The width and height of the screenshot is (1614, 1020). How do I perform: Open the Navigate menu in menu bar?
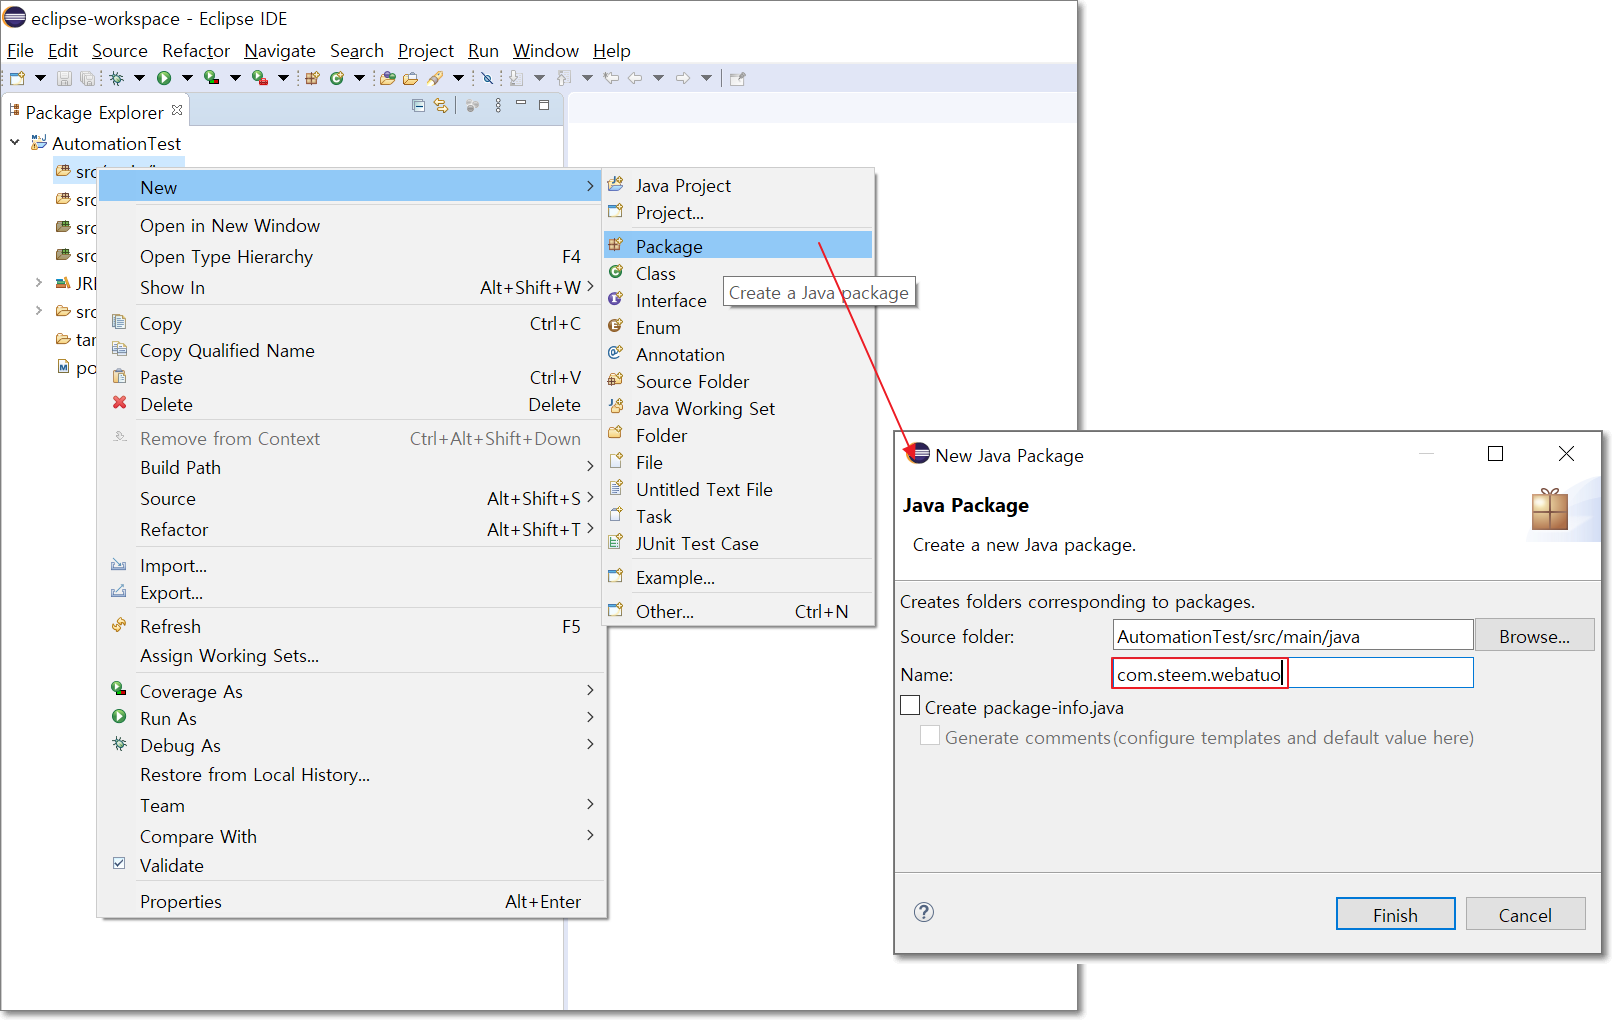pyautogui.click(x=280, y=51)
